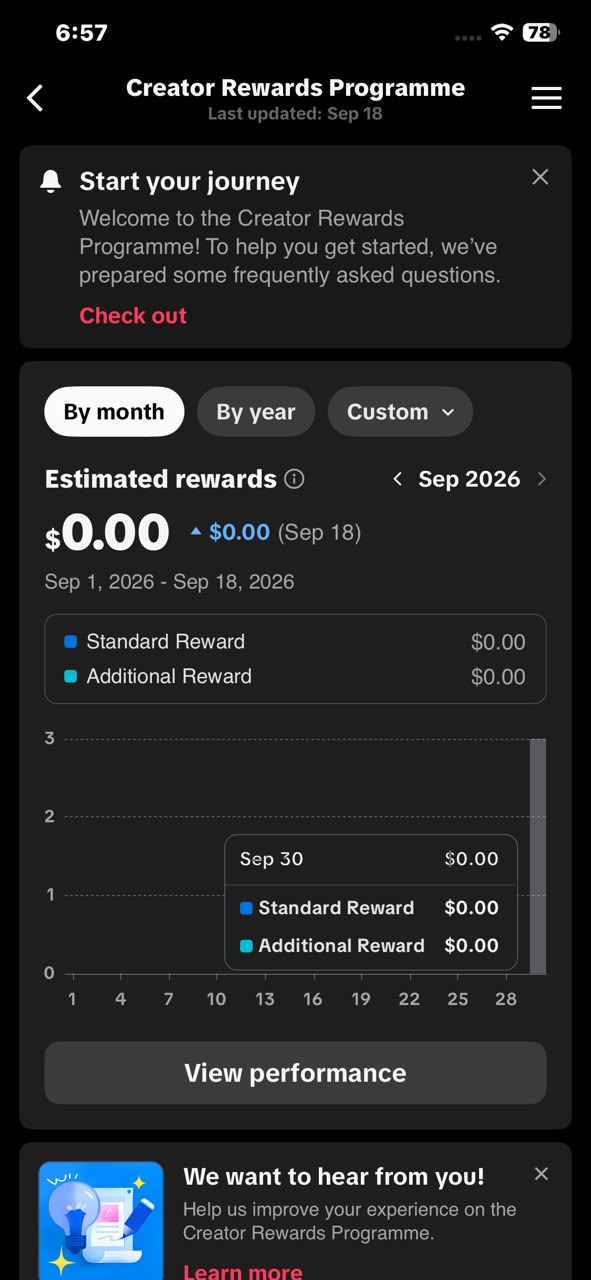Tap the lightbulb feedback illustration
The height and width of the screenshot is (1280, 591).
(101, 1220)
